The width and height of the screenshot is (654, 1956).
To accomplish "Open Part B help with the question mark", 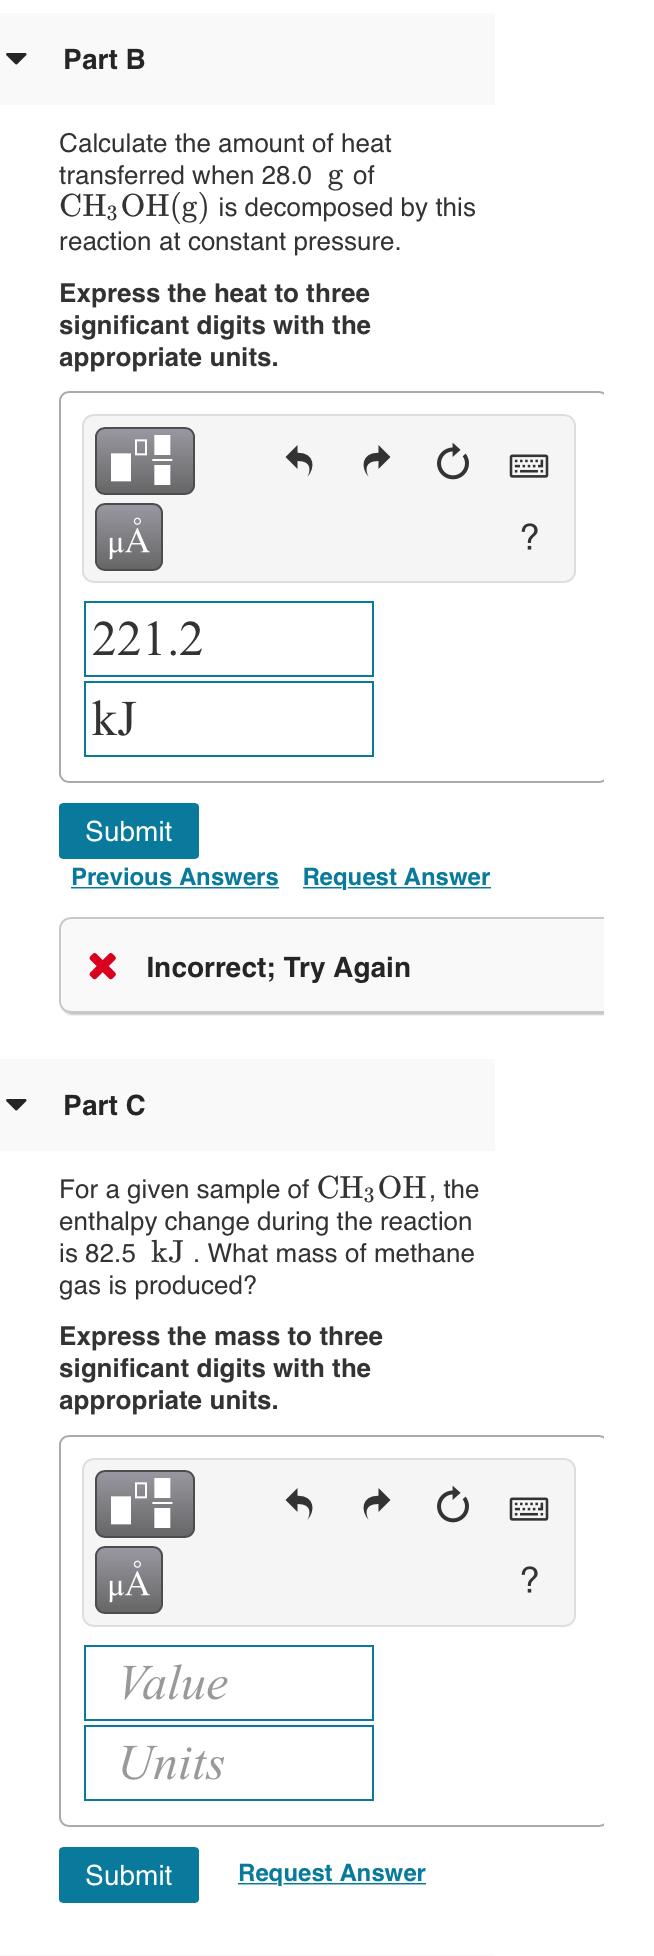I will click(529, 537).
